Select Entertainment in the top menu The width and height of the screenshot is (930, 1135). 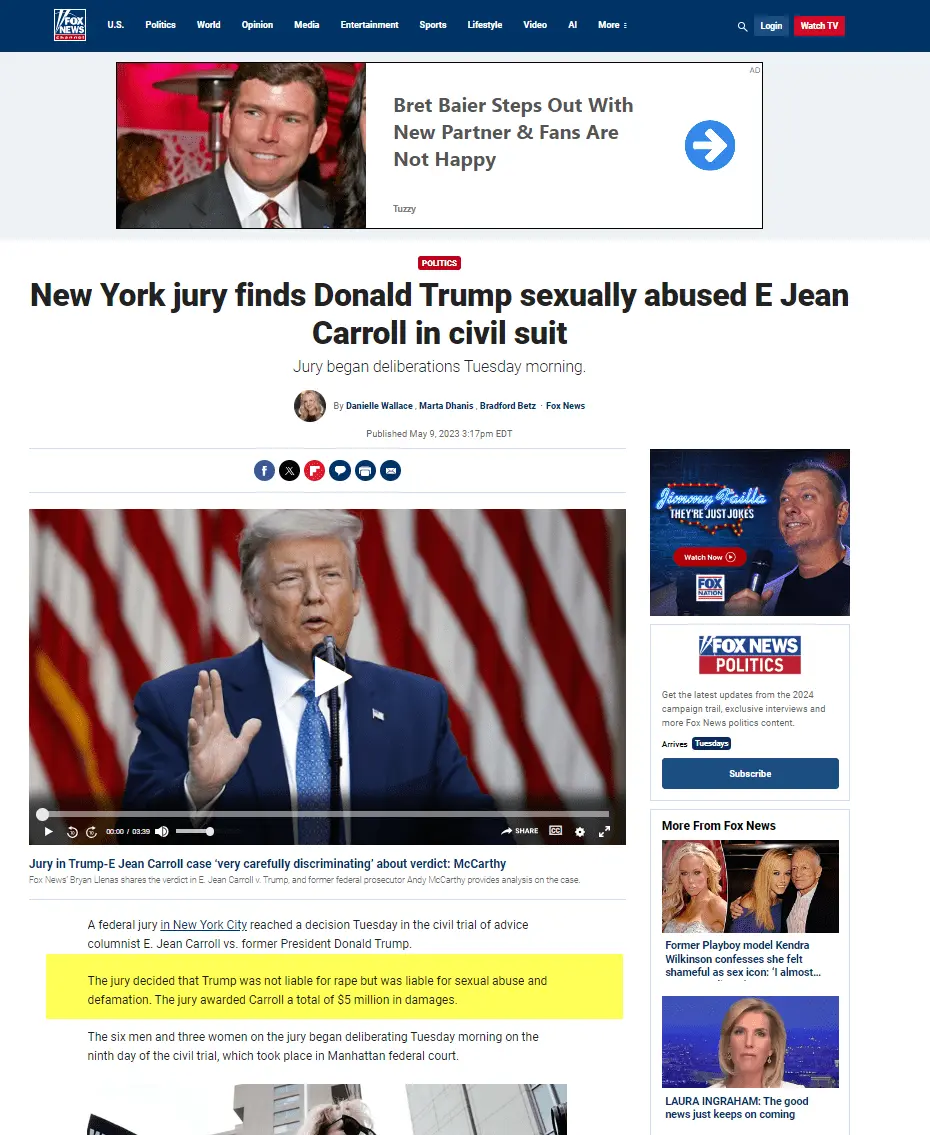[x=369, y=25]
